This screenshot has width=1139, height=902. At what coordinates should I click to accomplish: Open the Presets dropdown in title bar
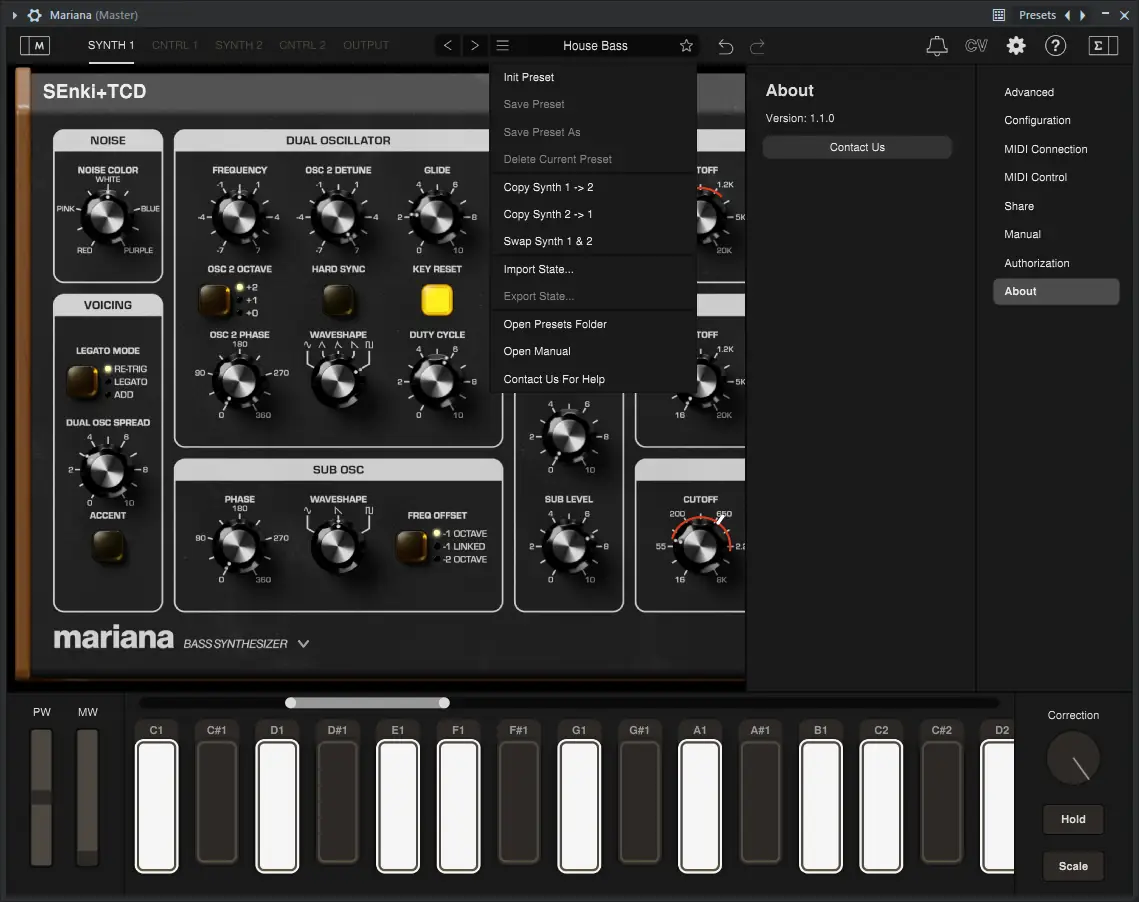(1037, 15)
